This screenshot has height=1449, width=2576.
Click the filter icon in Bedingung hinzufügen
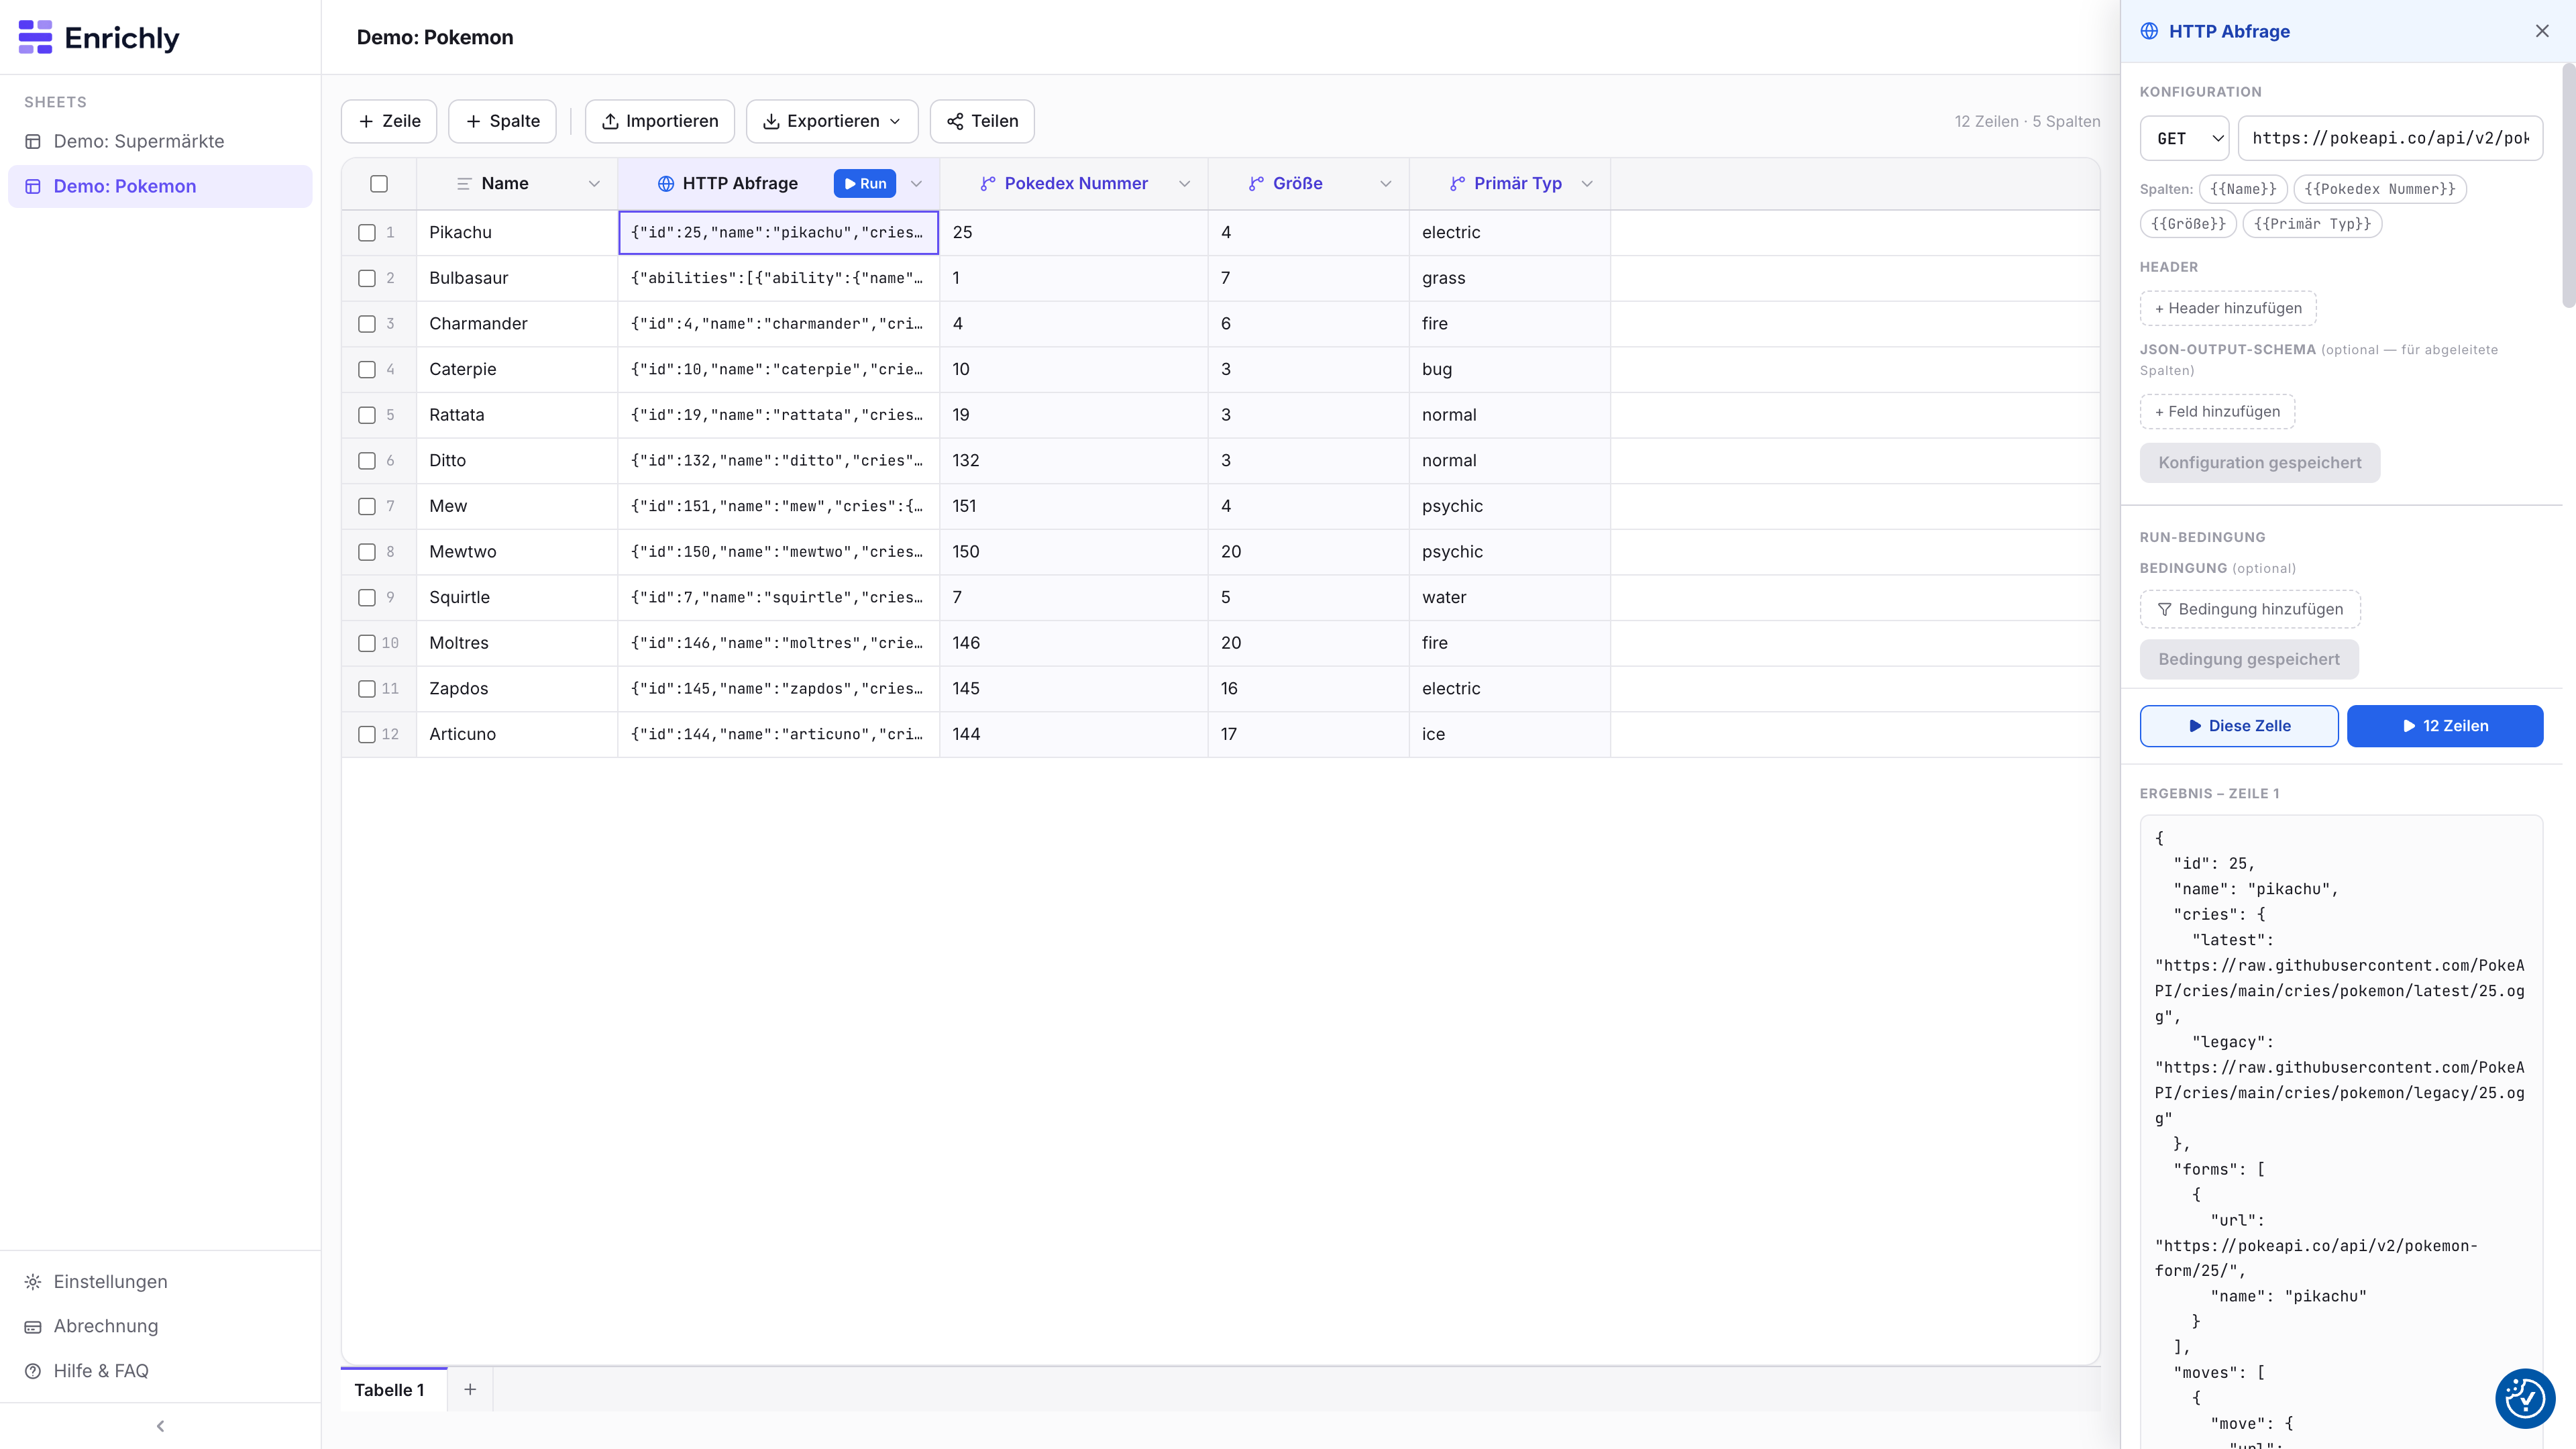2165,609
